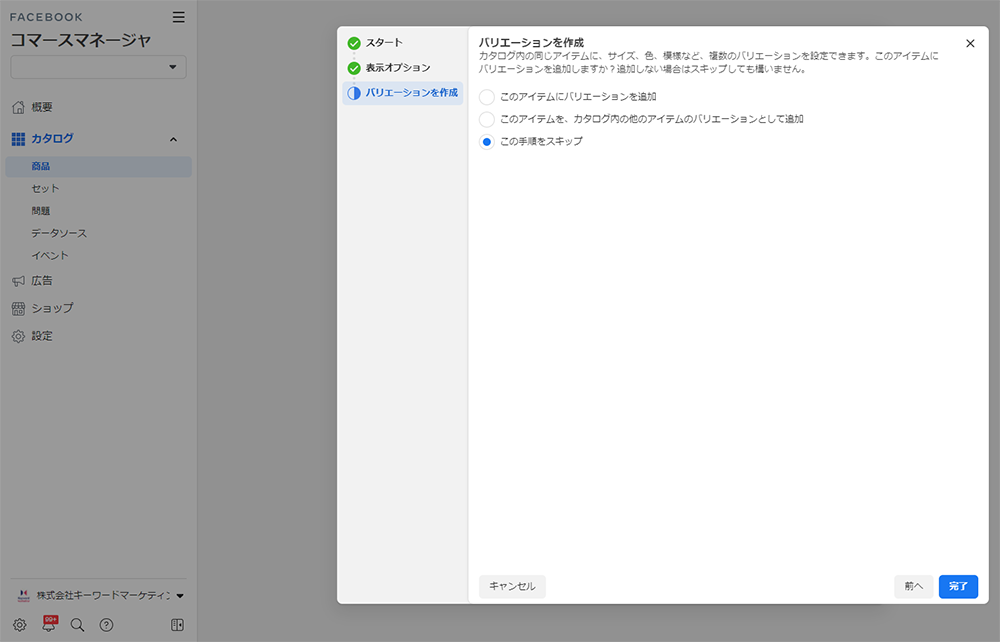
Task: Open notifications with the 99+ badge
Action: [x=49, y=623]
